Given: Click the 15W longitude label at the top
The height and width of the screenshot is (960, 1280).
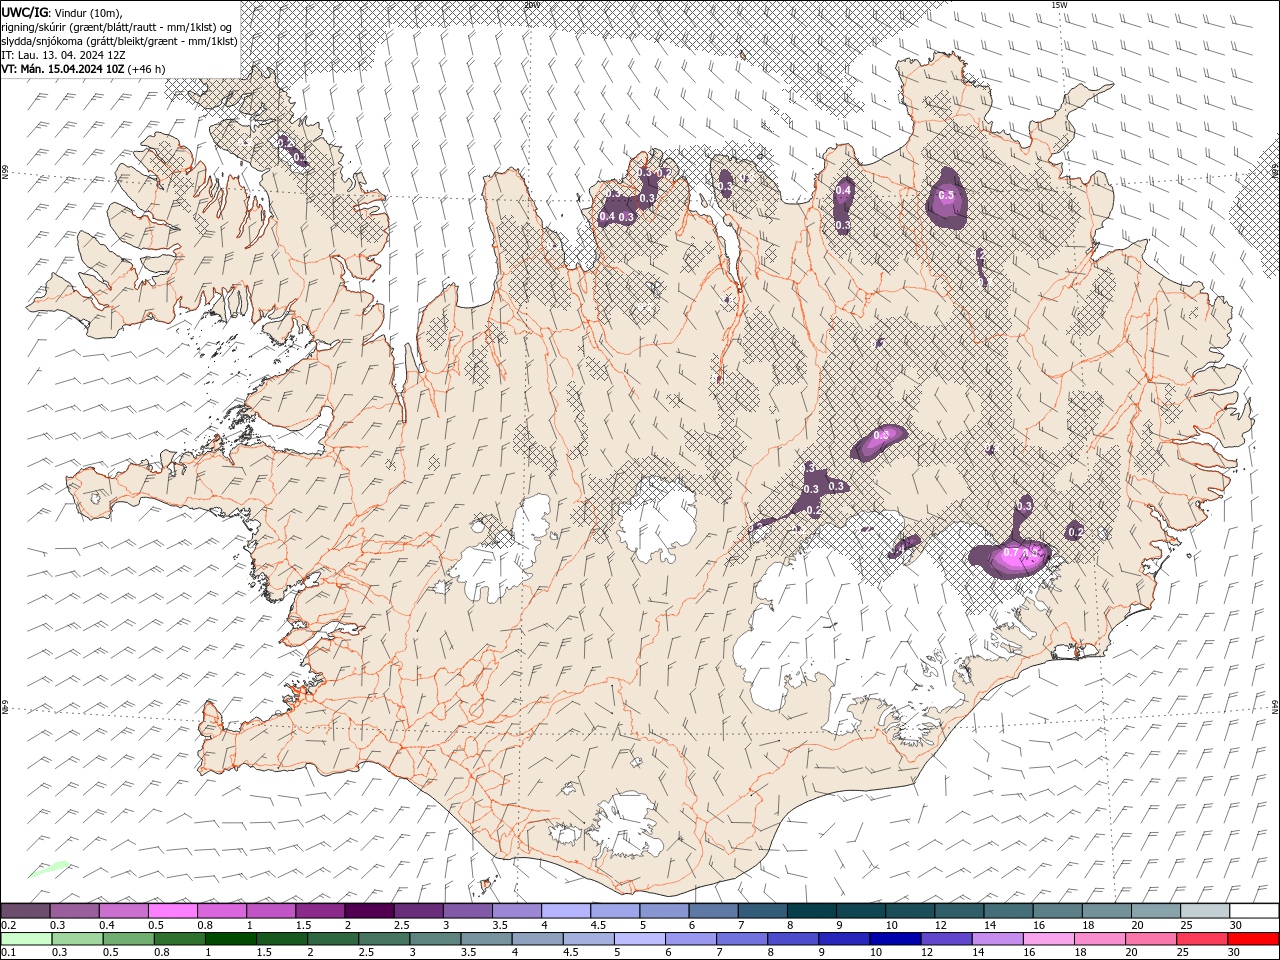Looking at the screenshot, I should pos(1059,5).
